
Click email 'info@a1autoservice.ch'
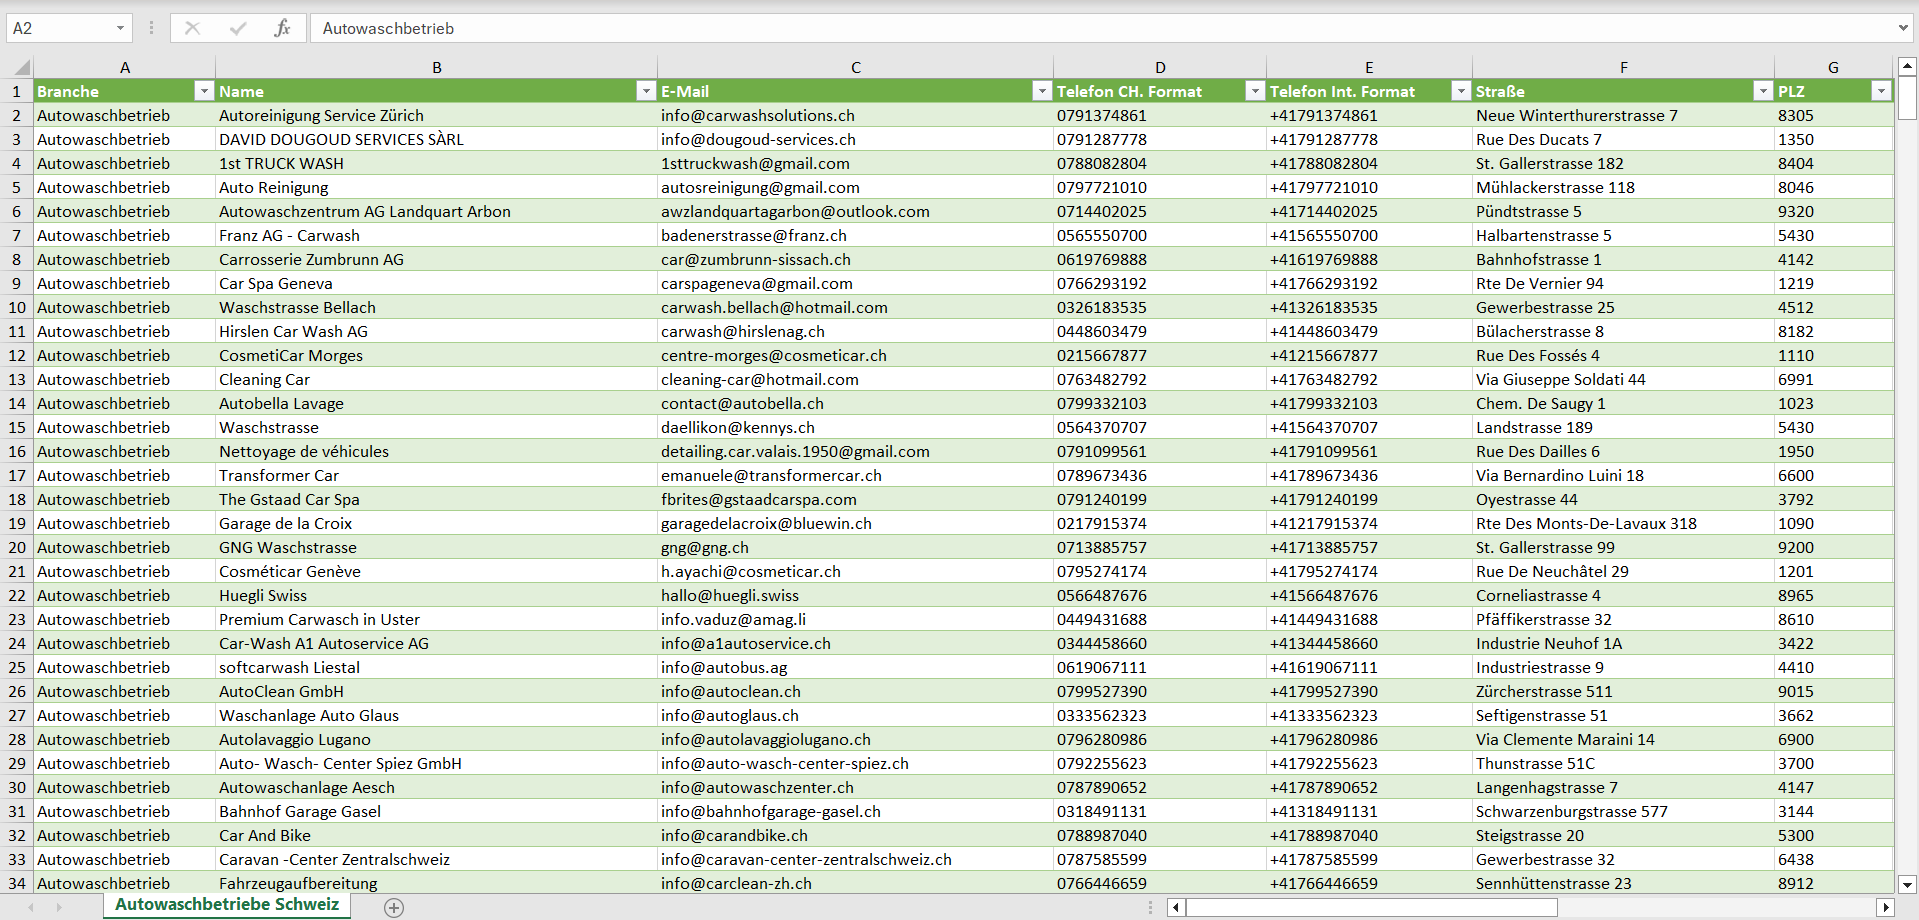[x=855, y=643]
